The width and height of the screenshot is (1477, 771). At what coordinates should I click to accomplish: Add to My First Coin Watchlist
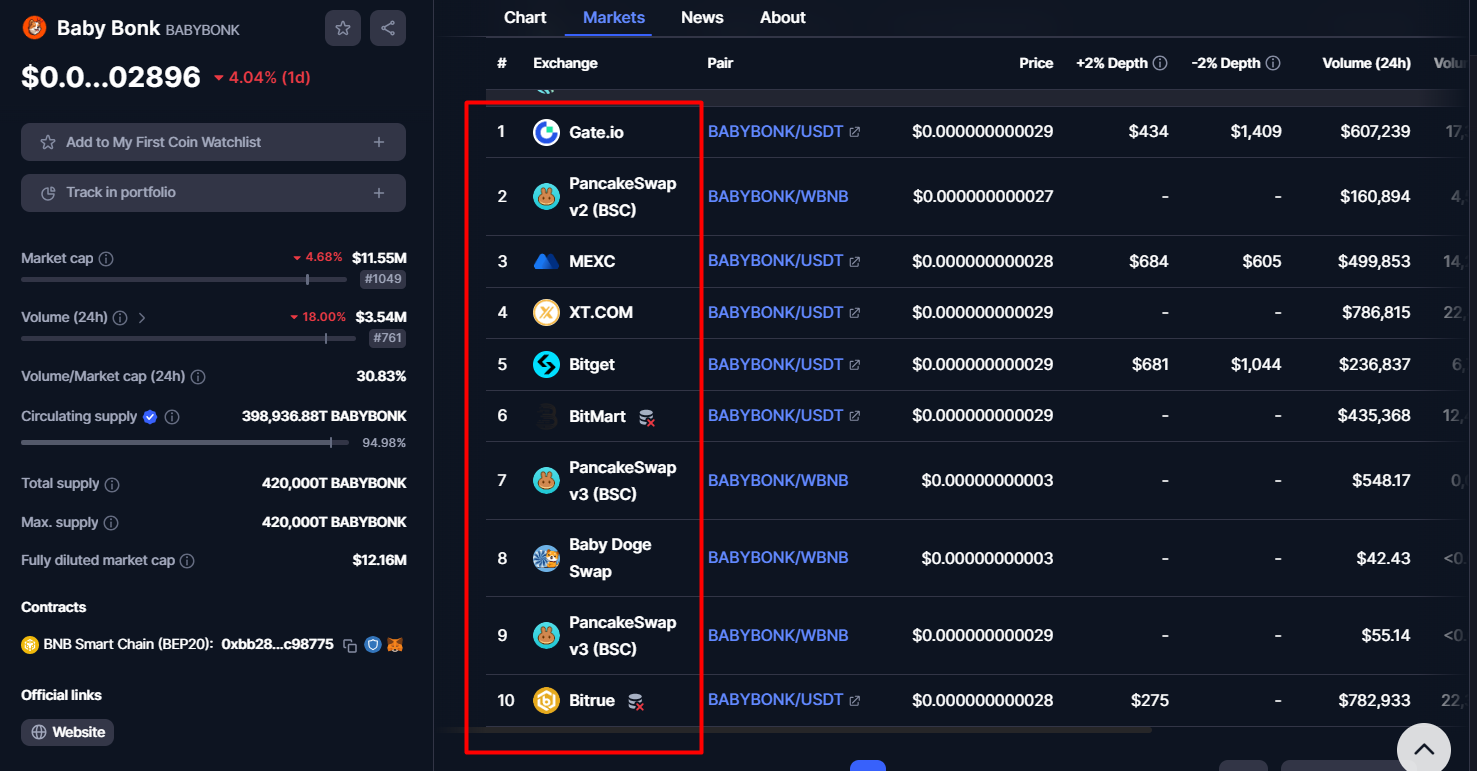(x=213, y=142)
